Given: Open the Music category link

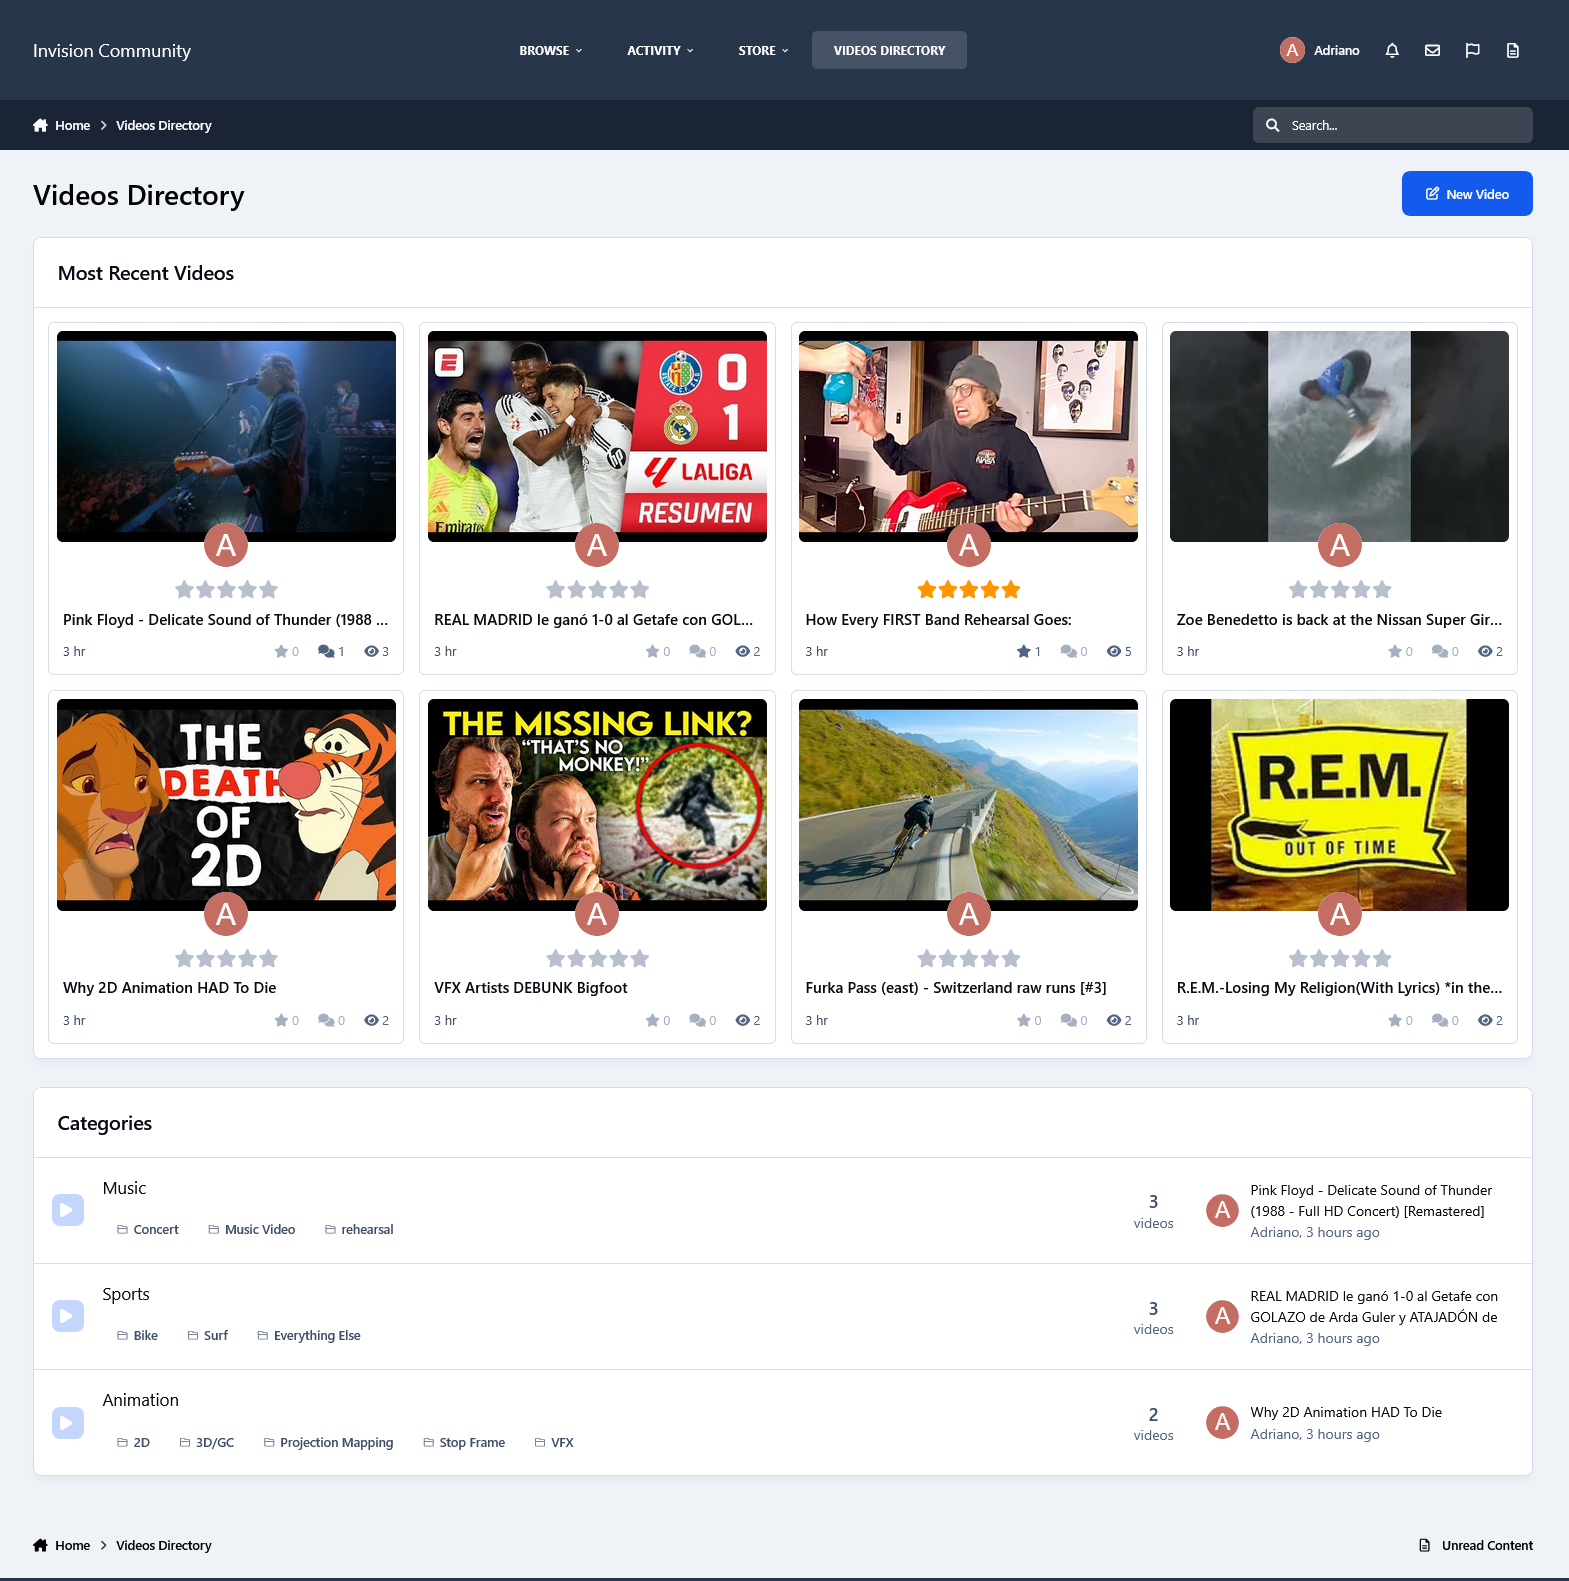Looking at the screenshot, I should pos(124,1188).
